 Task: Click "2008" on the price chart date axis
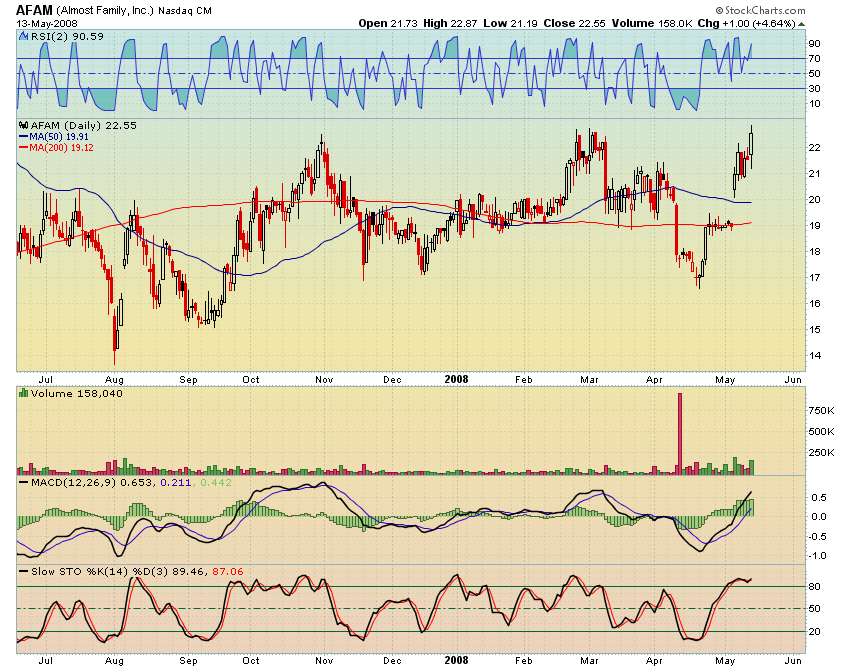pos(456,380)
